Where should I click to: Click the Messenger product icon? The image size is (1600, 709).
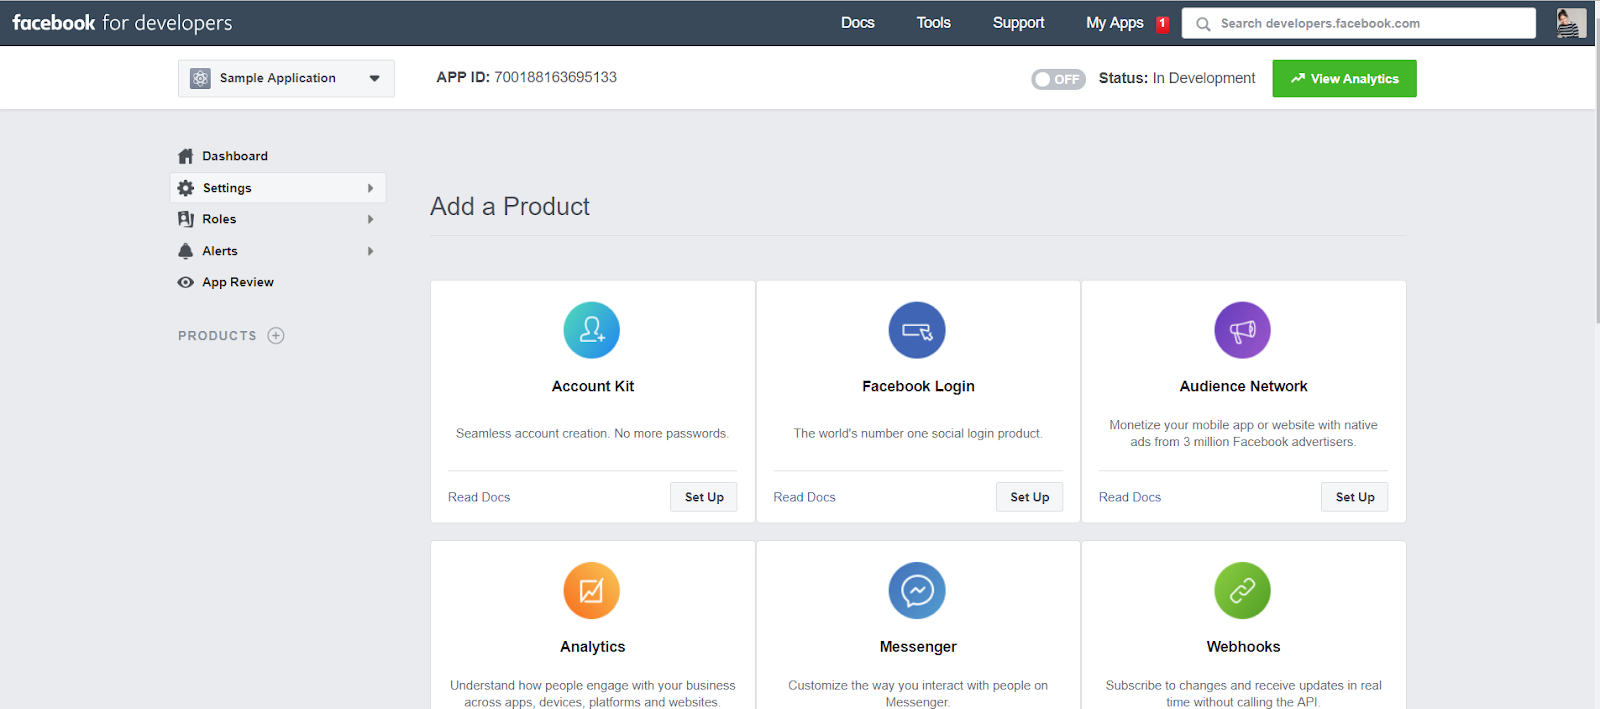[x=917, y=591]
